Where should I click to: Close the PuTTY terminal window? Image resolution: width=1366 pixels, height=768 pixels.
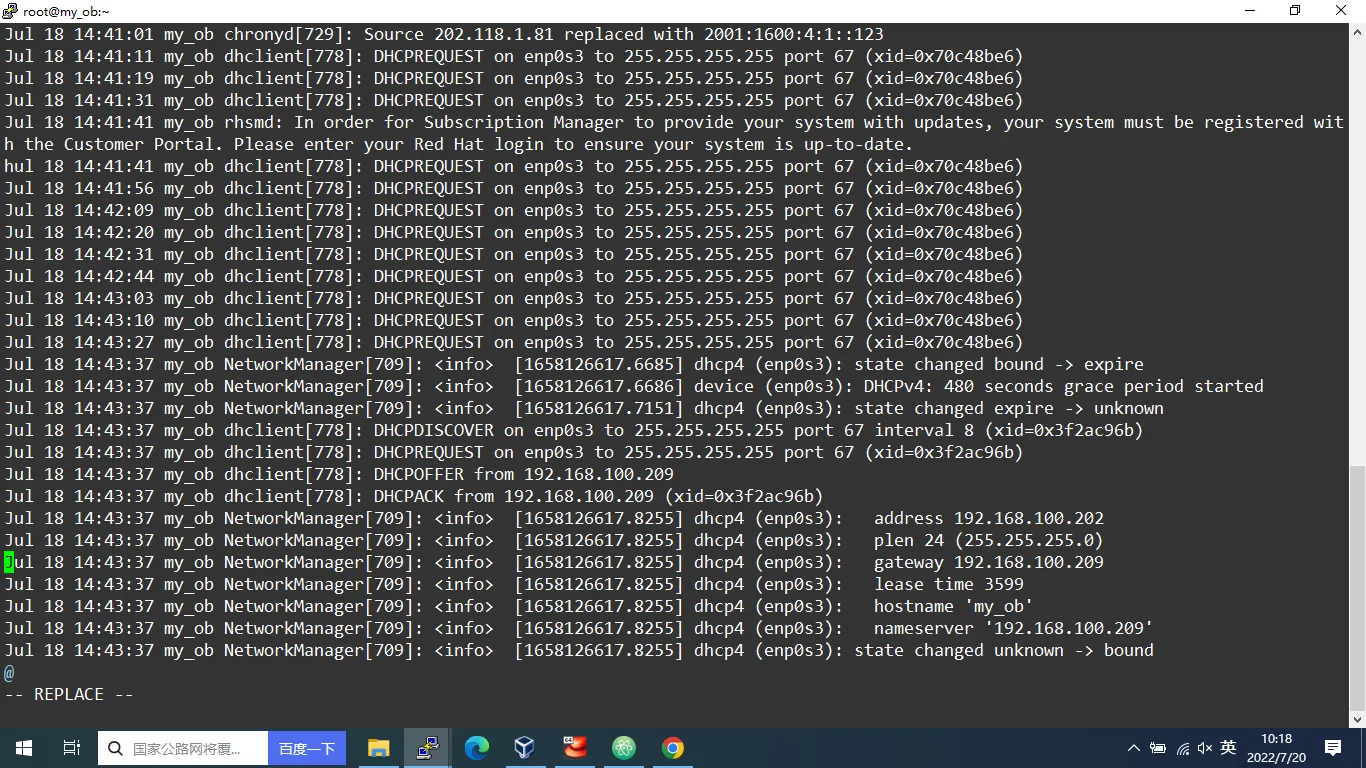click(1342, 11)
